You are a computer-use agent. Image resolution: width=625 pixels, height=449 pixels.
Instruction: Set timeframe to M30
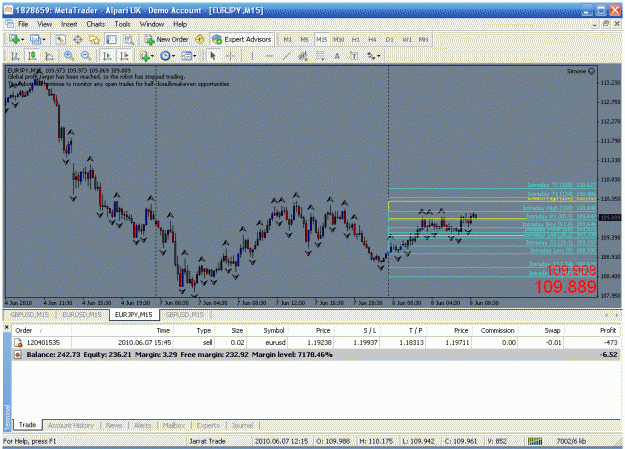point(338,39)
